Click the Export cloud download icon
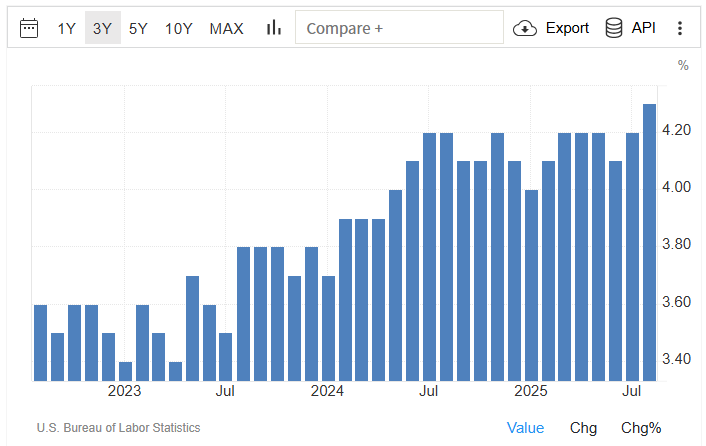Image resolution: width=706 pixels, height=446 pixels. [x=525, y=28]
